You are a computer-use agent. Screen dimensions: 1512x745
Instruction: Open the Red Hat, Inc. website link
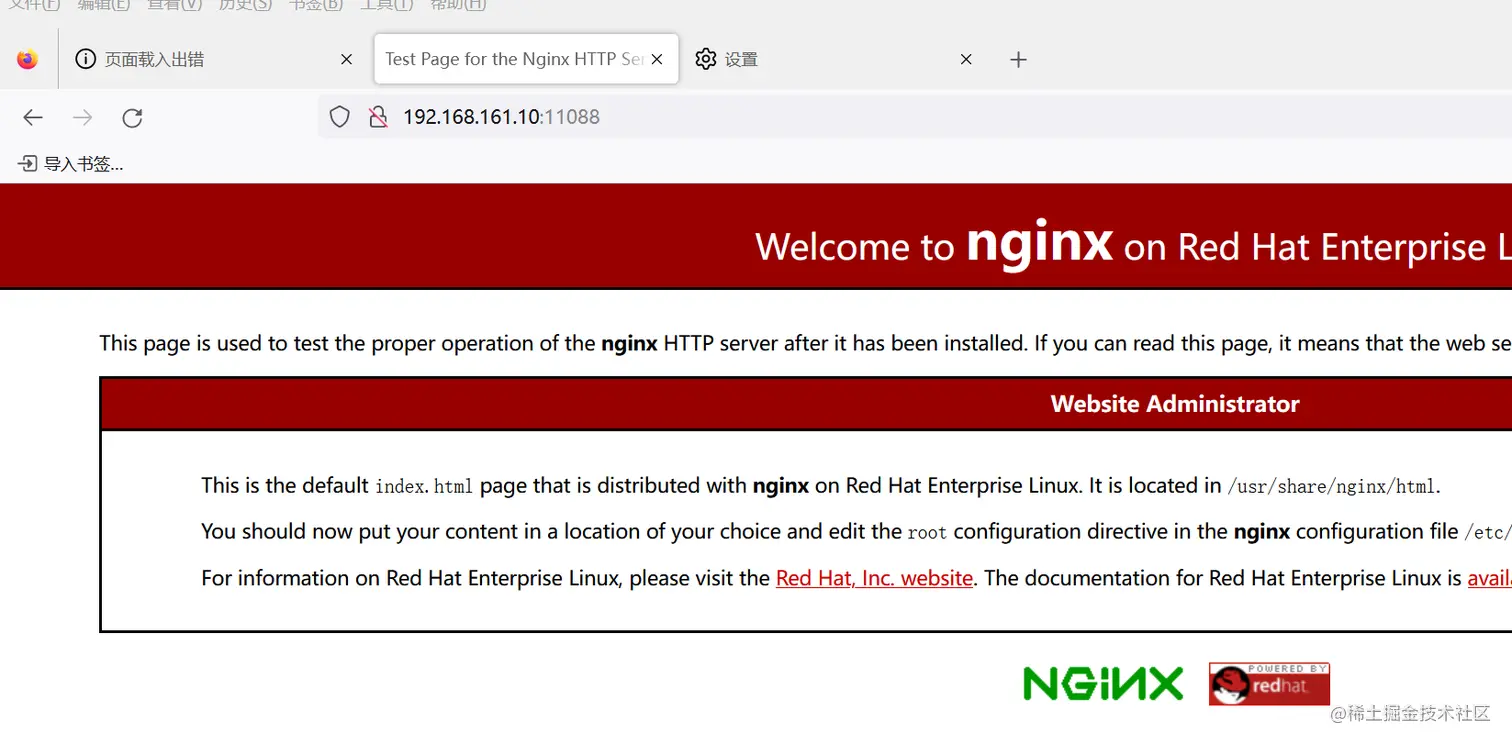874,578
